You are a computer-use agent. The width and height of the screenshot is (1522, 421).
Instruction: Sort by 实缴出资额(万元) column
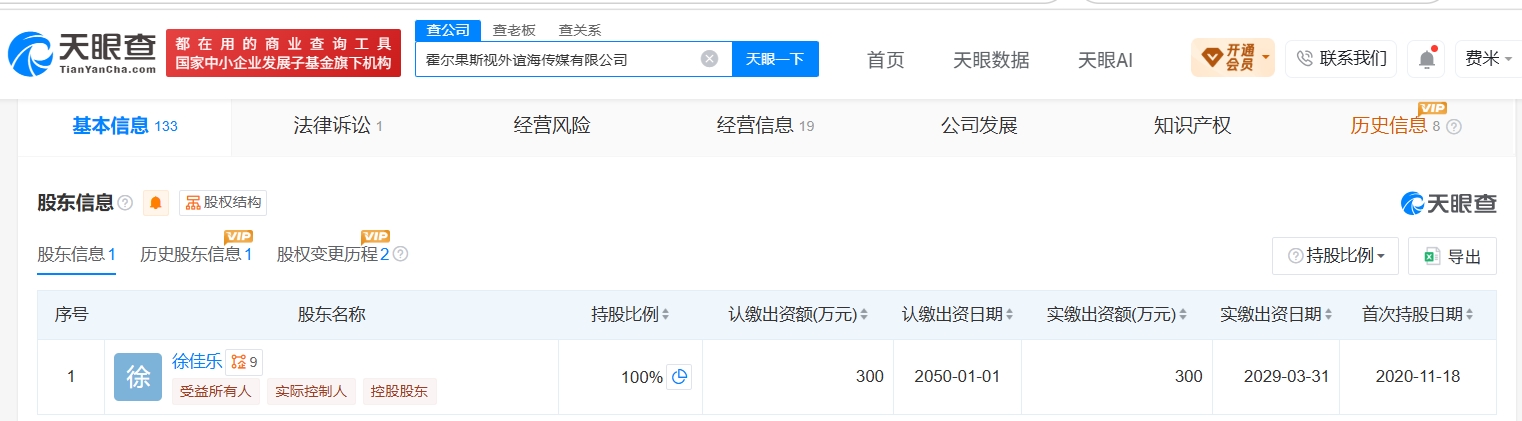click(x=1117, y=314)
